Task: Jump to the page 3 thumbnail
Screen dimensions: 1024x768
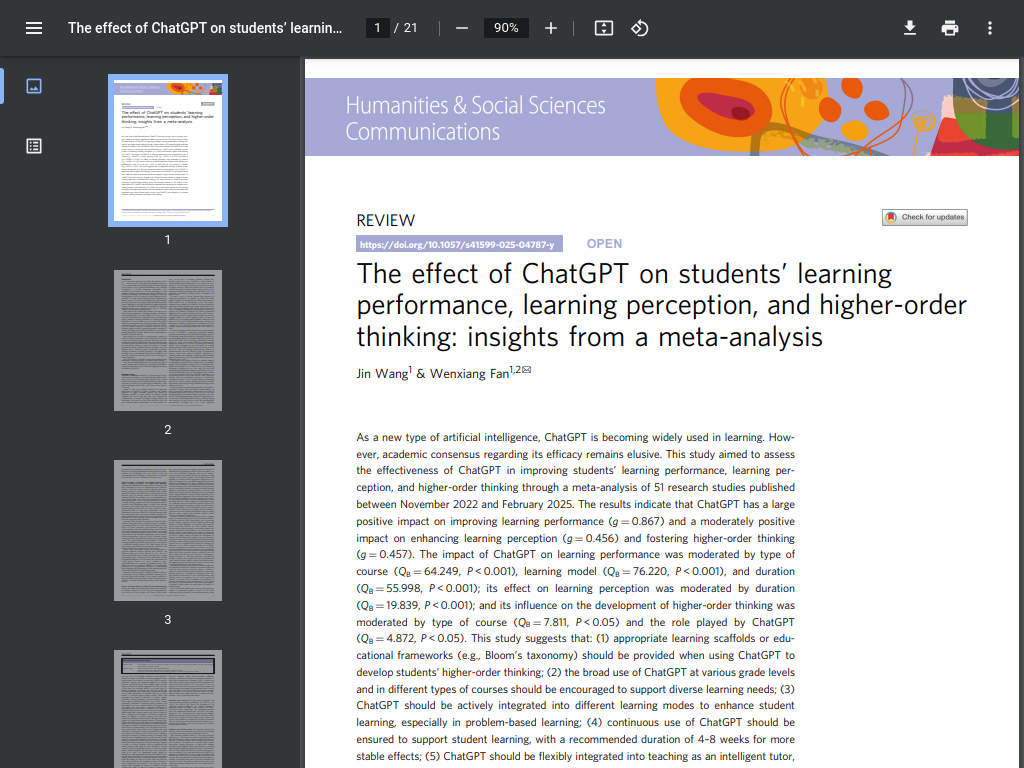Action: point(168,530)
